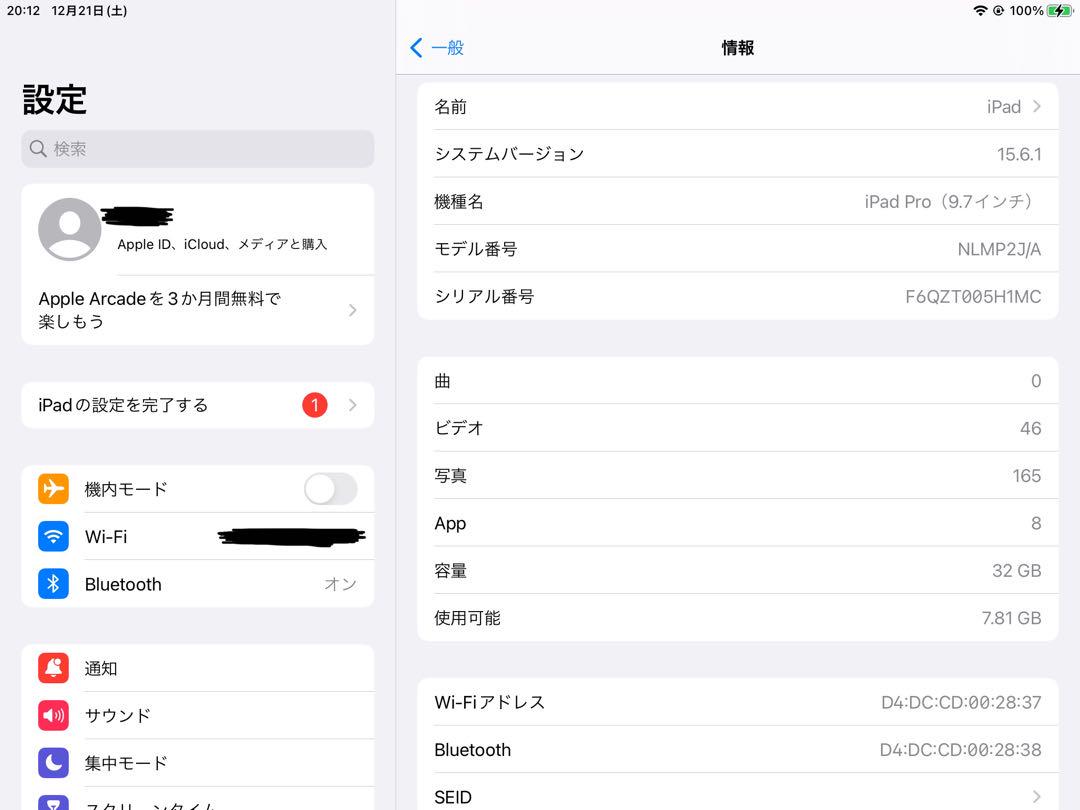The width and height of the screenshot is (1080, 810).
Task: Tap the 写真 label
Action: (x=450, y=476)
